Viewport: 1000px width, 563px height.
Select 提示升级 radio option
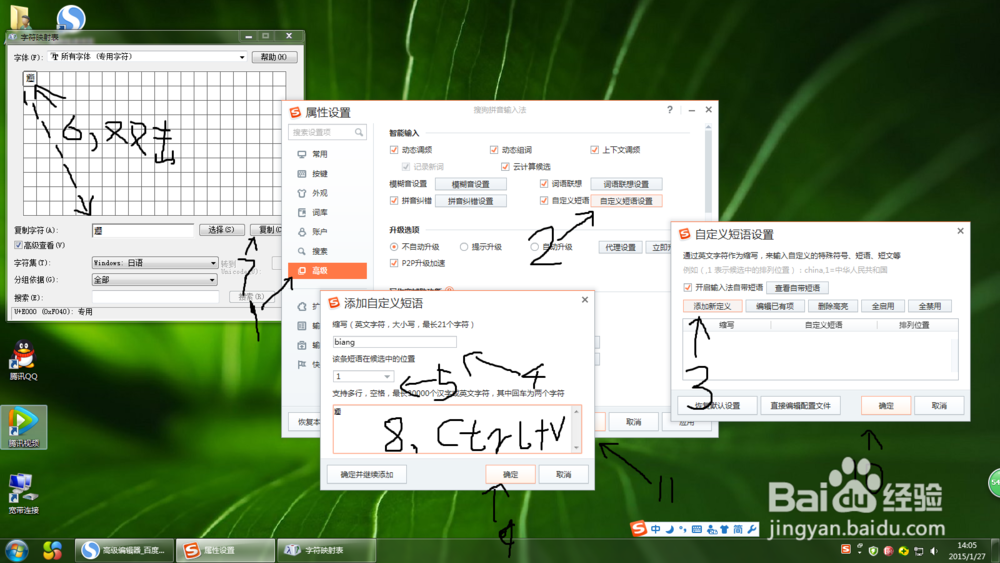pyautogui.click(x=464, y=247)
